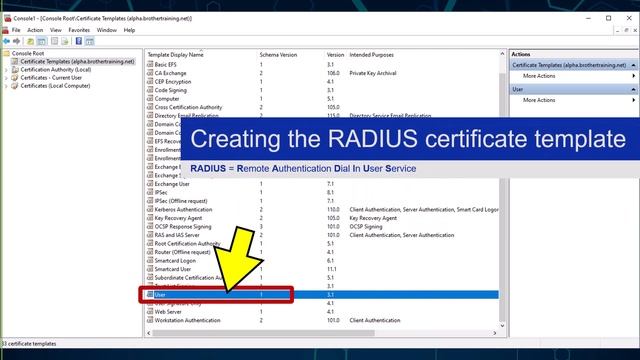The height and width of the screenshot is (360, 640).
Task: Toggle Show/Hide Console Tree toolbar icon
Action: [41, 41]
